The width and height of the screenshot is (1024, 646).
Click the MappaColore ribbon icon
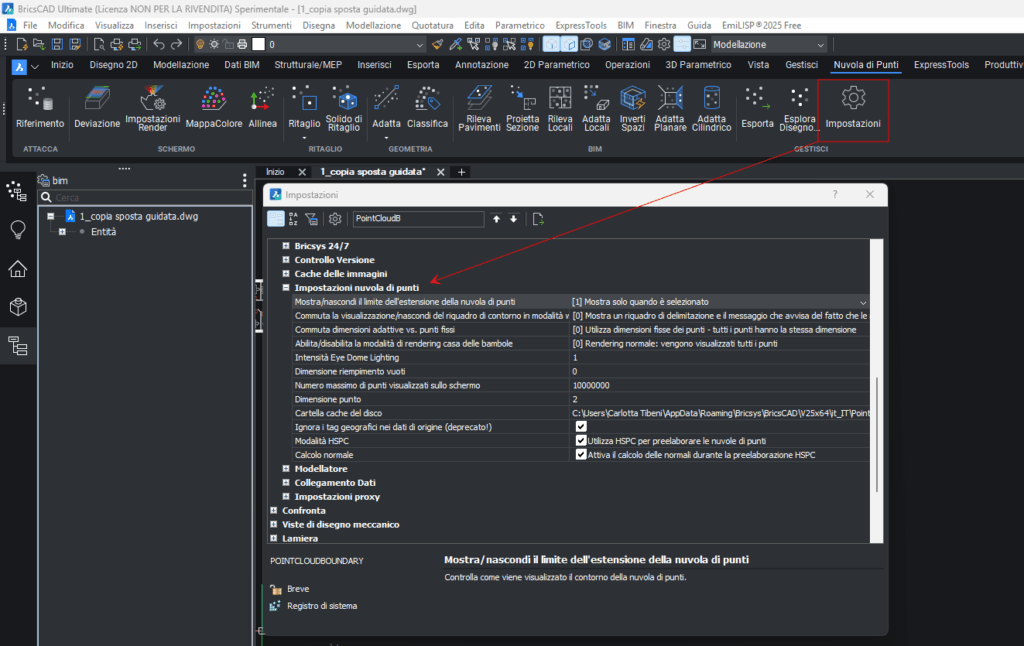pos(214,108)
